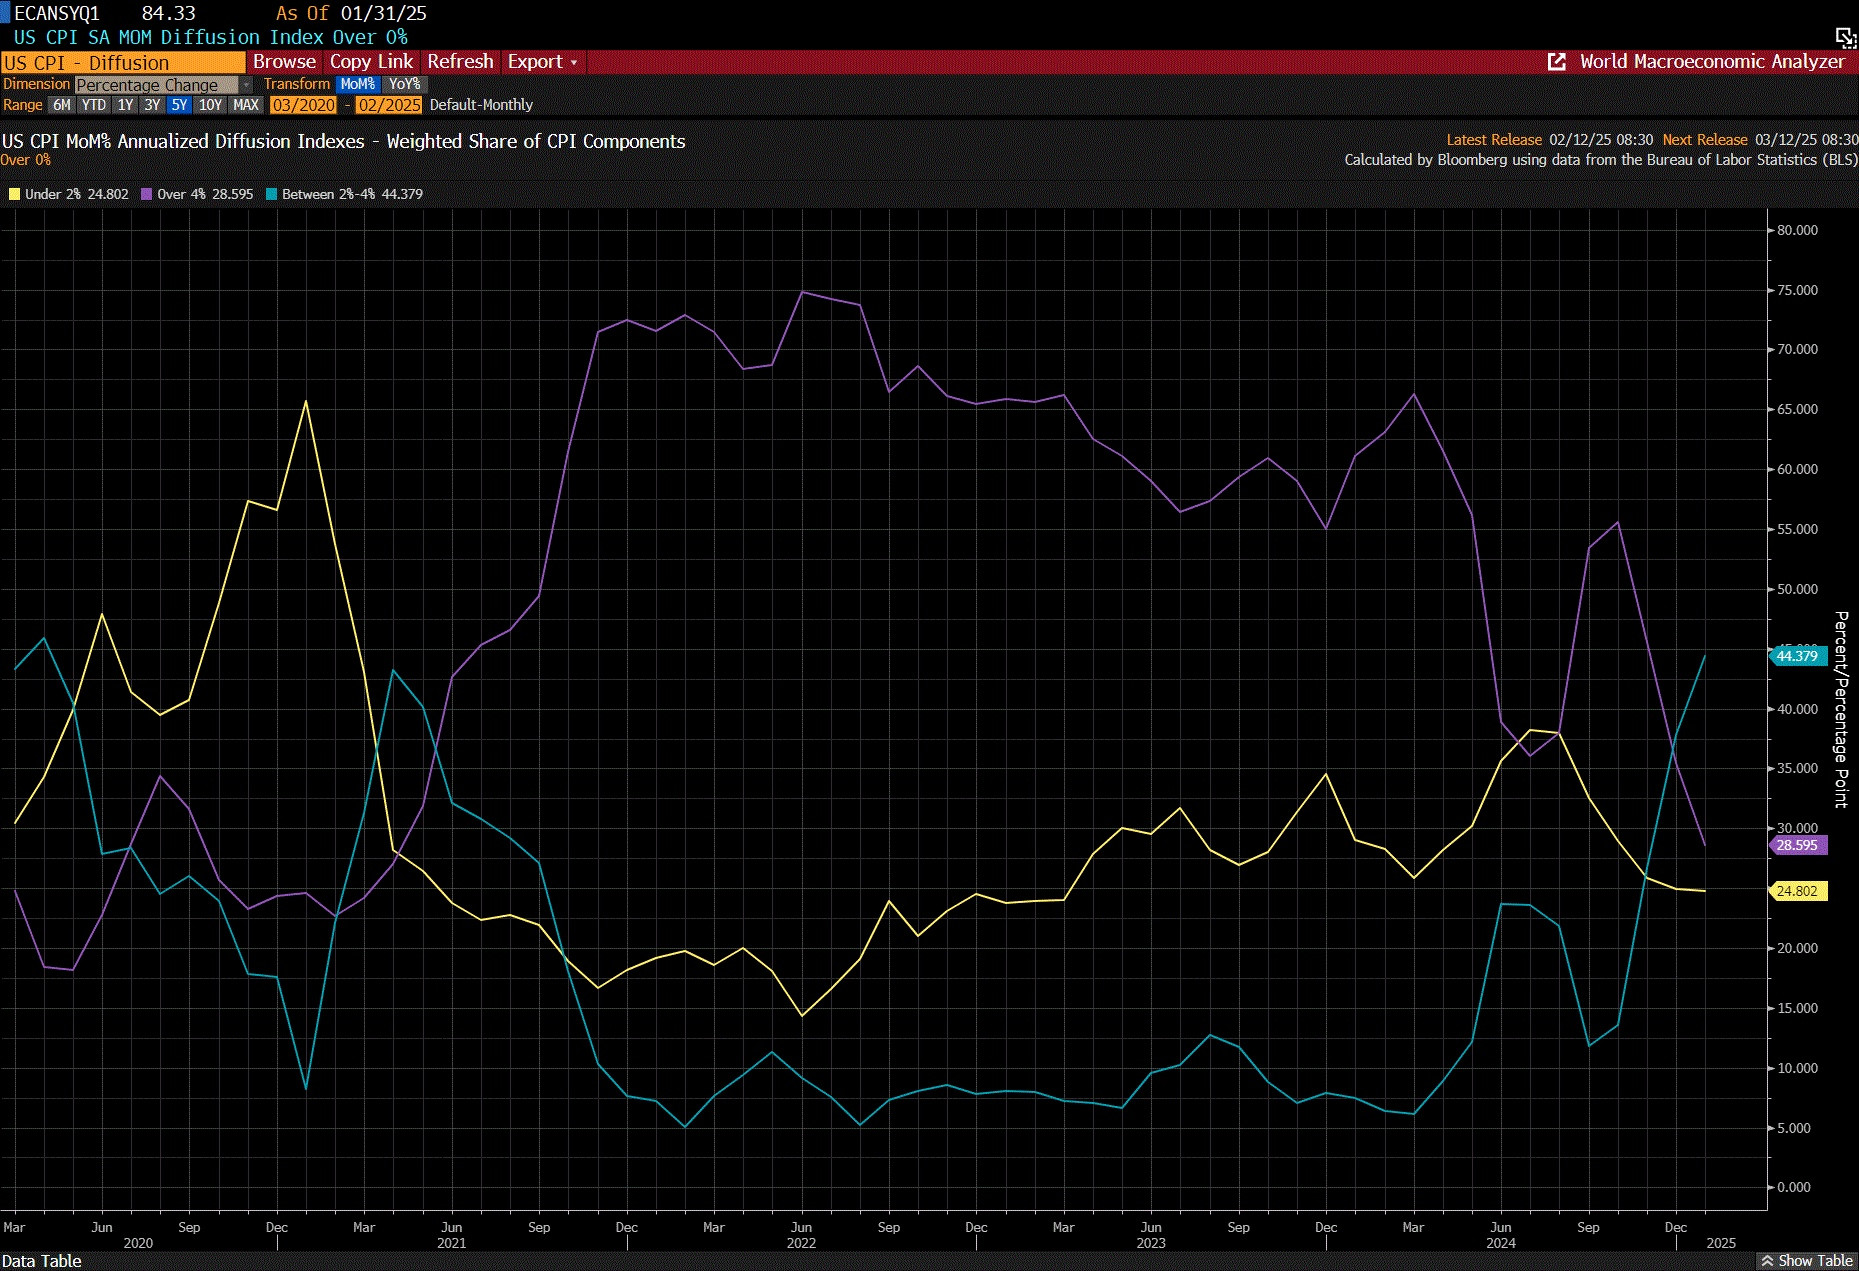This screenshot has width=1859, height=1271.
Task: Click the 2022 year label on x-axis
Action: tap(801, 1243)
